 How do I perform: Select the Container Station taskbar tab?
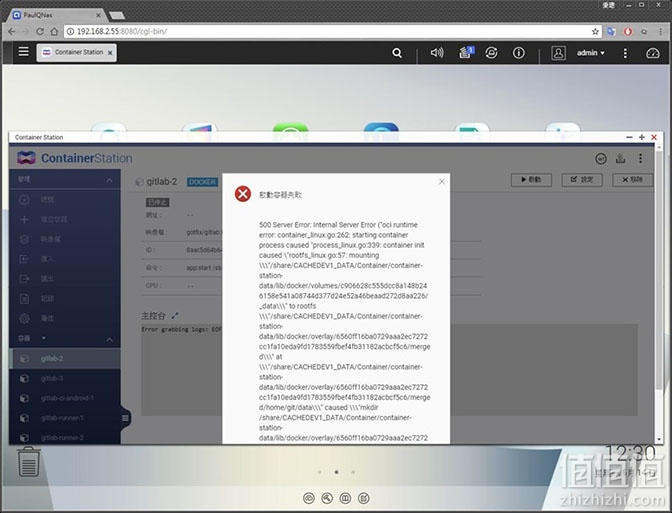coord(76,52)
